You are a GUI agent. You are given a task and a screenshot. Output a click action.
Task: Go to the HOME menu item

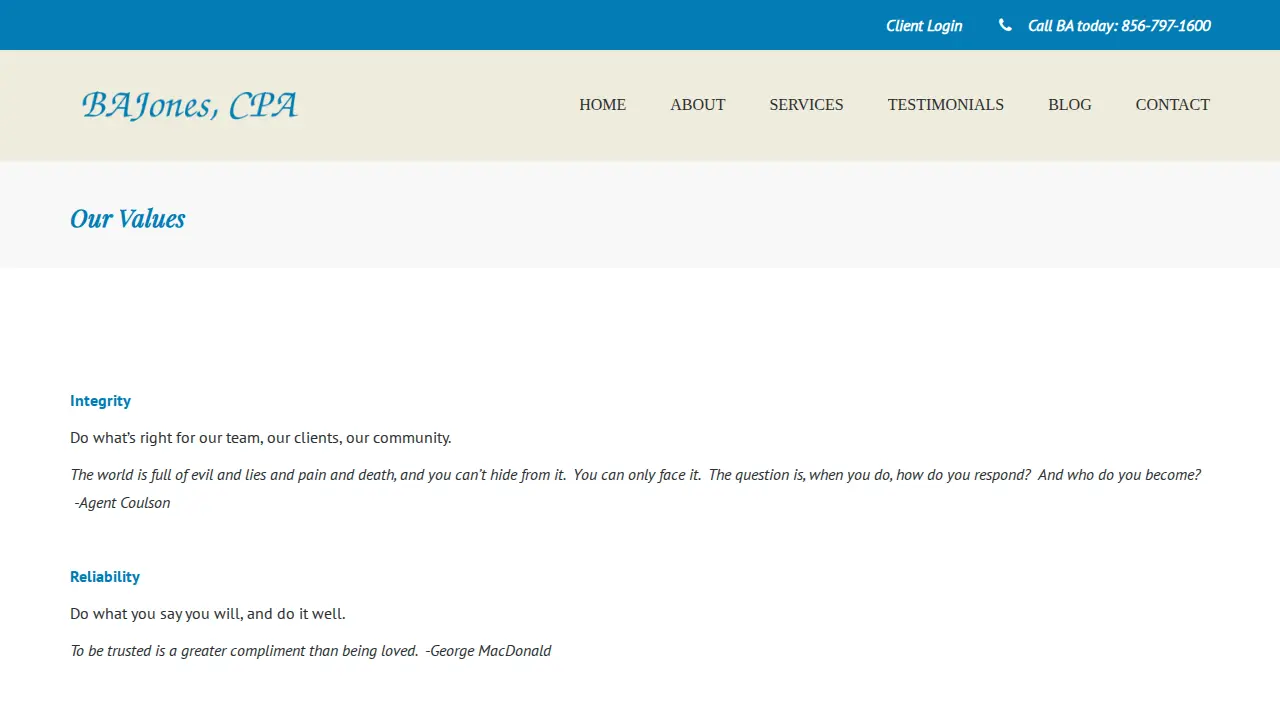[x=602, y=104]
